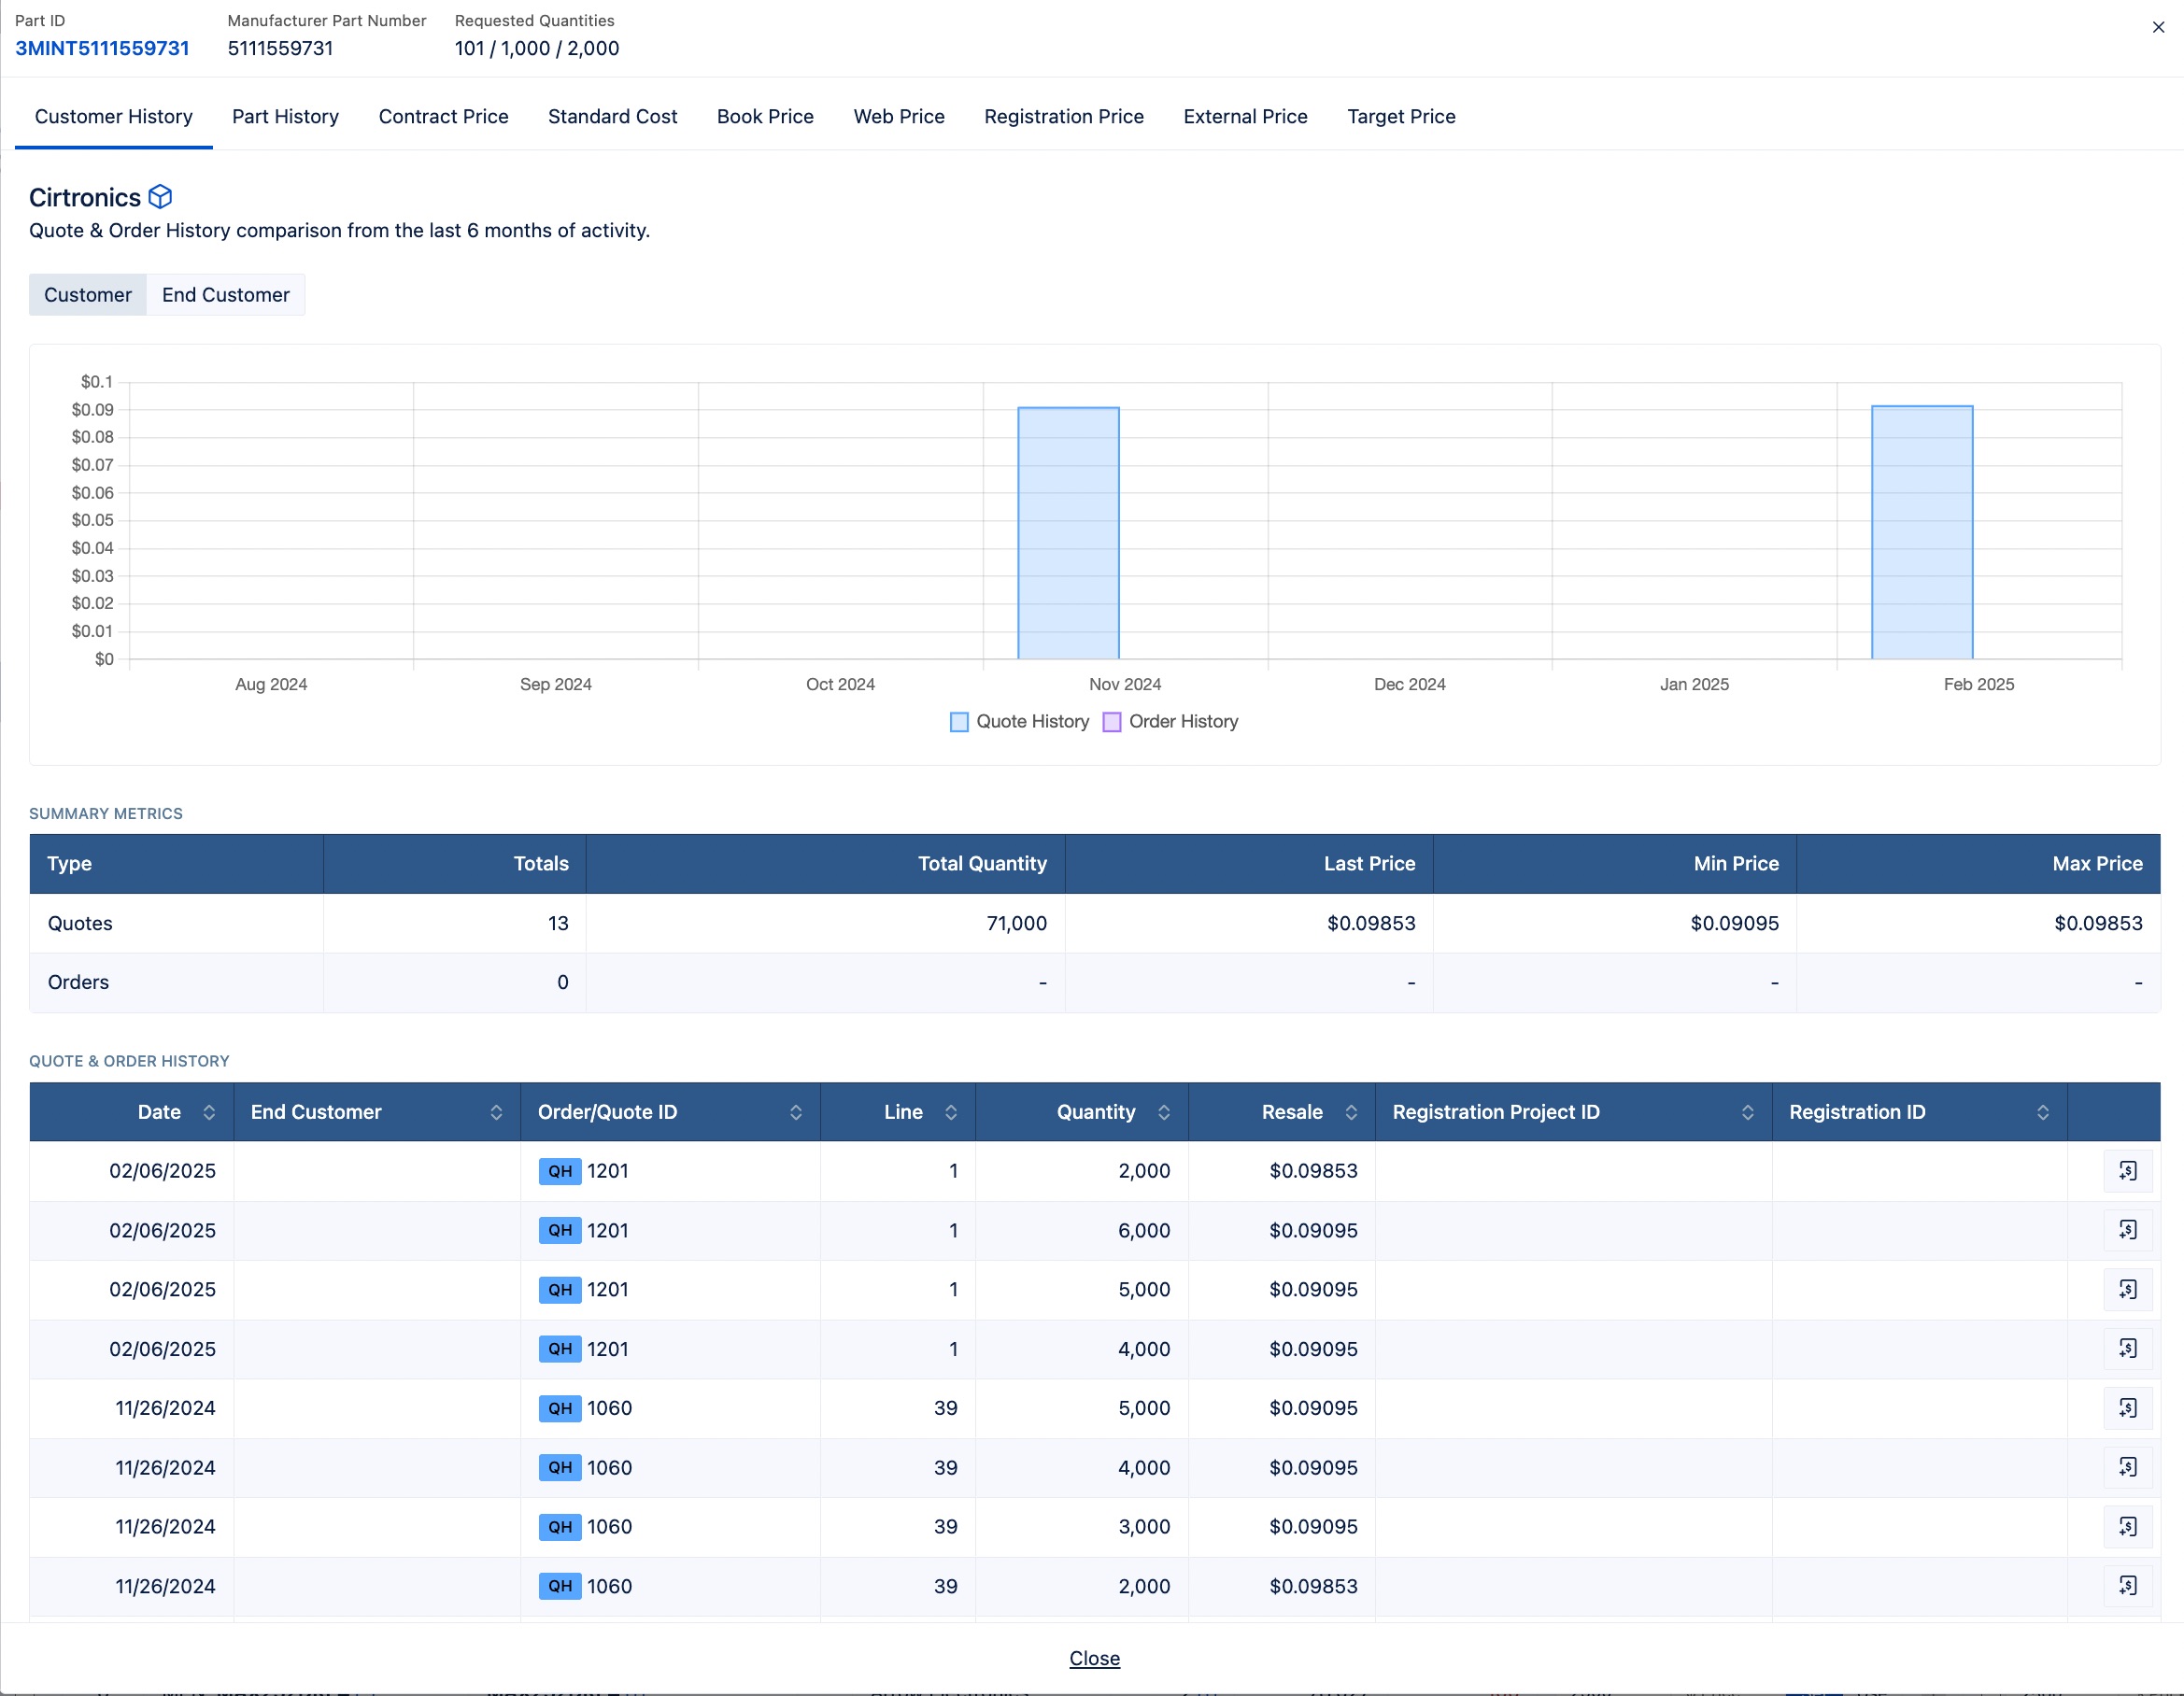Open price action icon for 02/06/2025 4,000 quantity row
Image resolution: width=2184 pixels, height=1696 pixels.
[x=2127, y=1349]
